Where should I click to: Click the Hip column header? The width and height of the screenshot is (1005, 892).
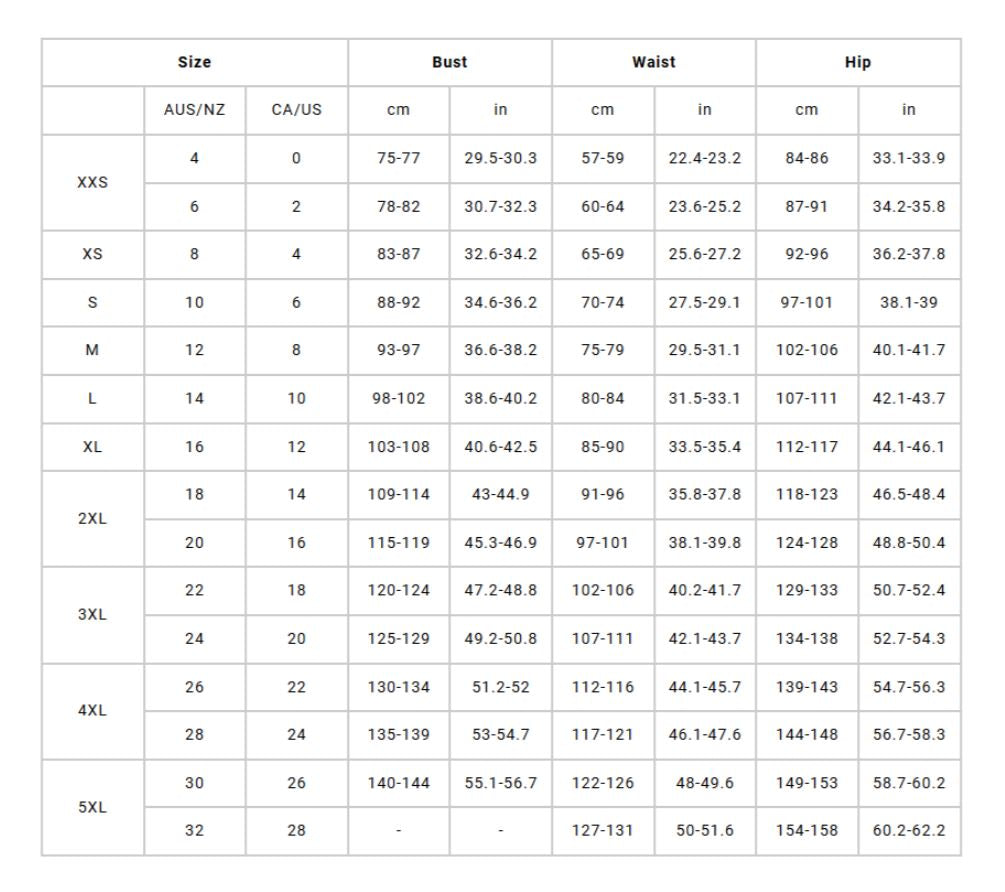pos(857,62)
